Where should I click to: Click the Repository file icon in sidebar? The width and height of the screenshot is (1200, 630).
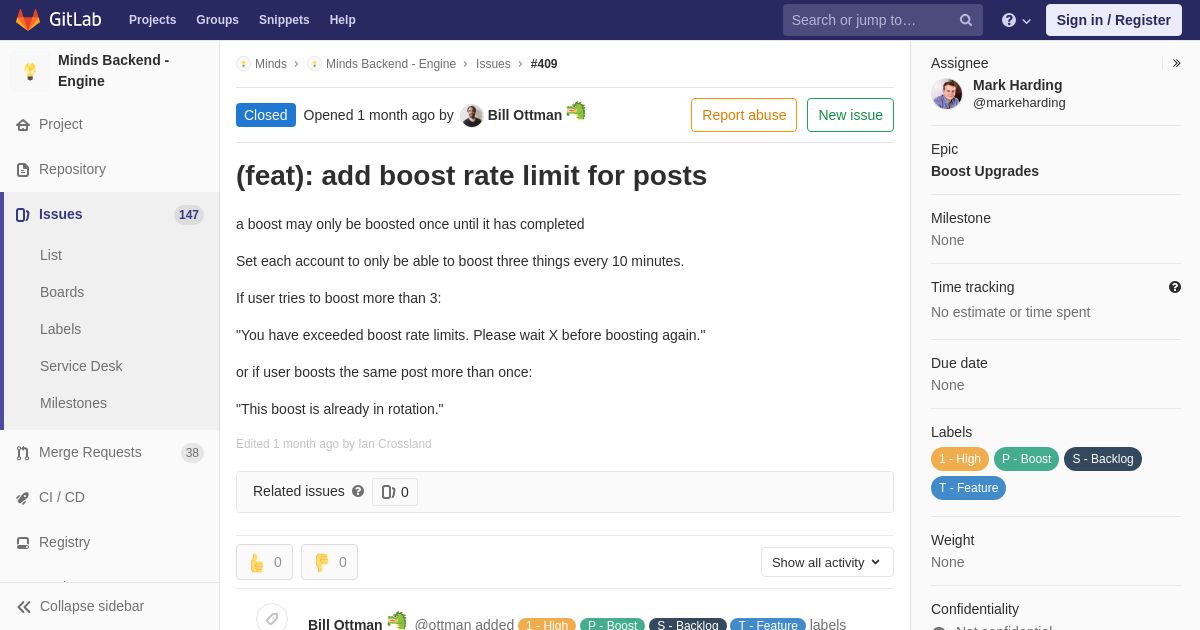pyautogui.click(x=23, y=170)
